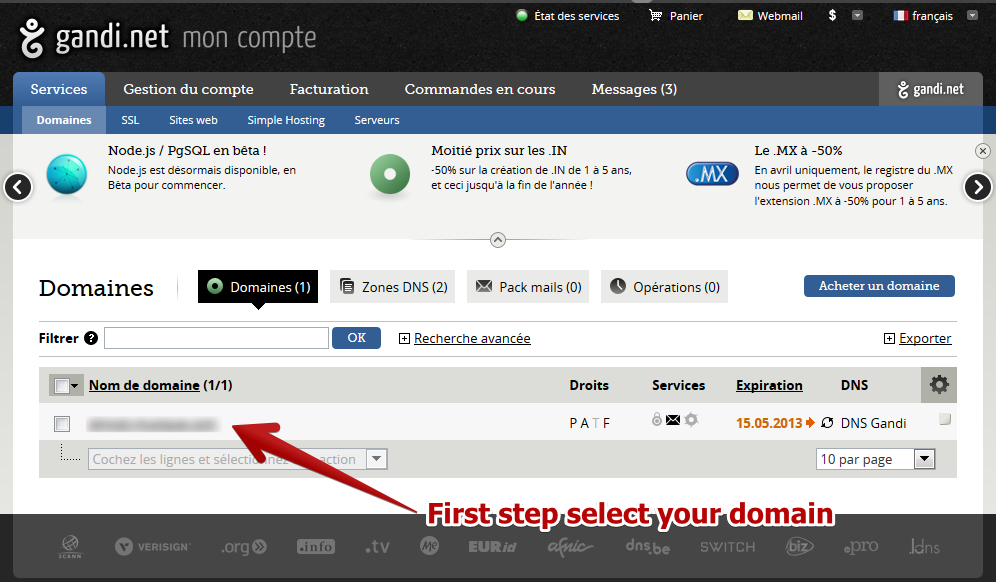
Task: Collapse the promo banner with the chevron
Action: pos(498,239)
